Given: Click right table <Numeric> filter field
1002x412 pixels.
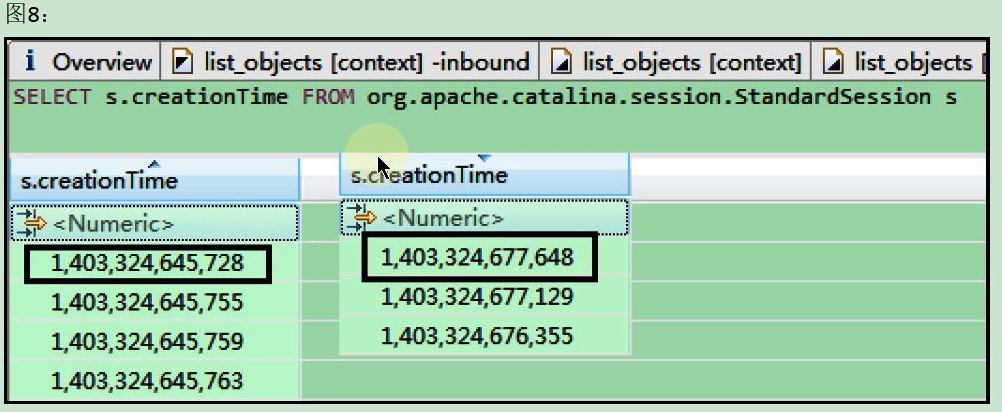Looking at the screenshot, I should [484, 218].
